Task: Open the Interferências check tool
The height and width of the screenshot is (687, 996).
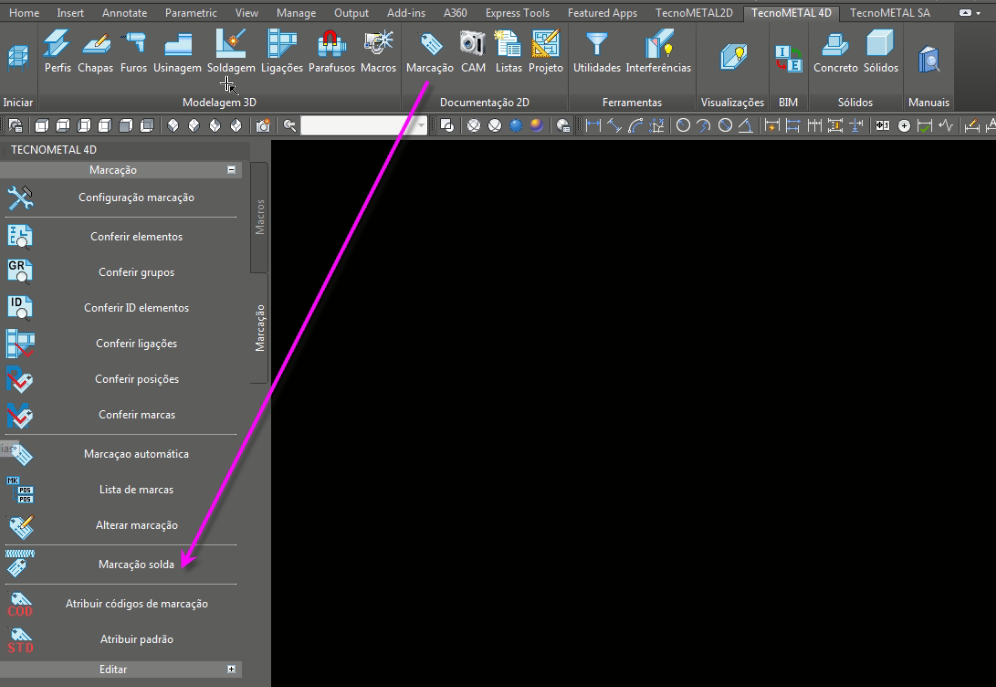Action: tap(658, 52)
